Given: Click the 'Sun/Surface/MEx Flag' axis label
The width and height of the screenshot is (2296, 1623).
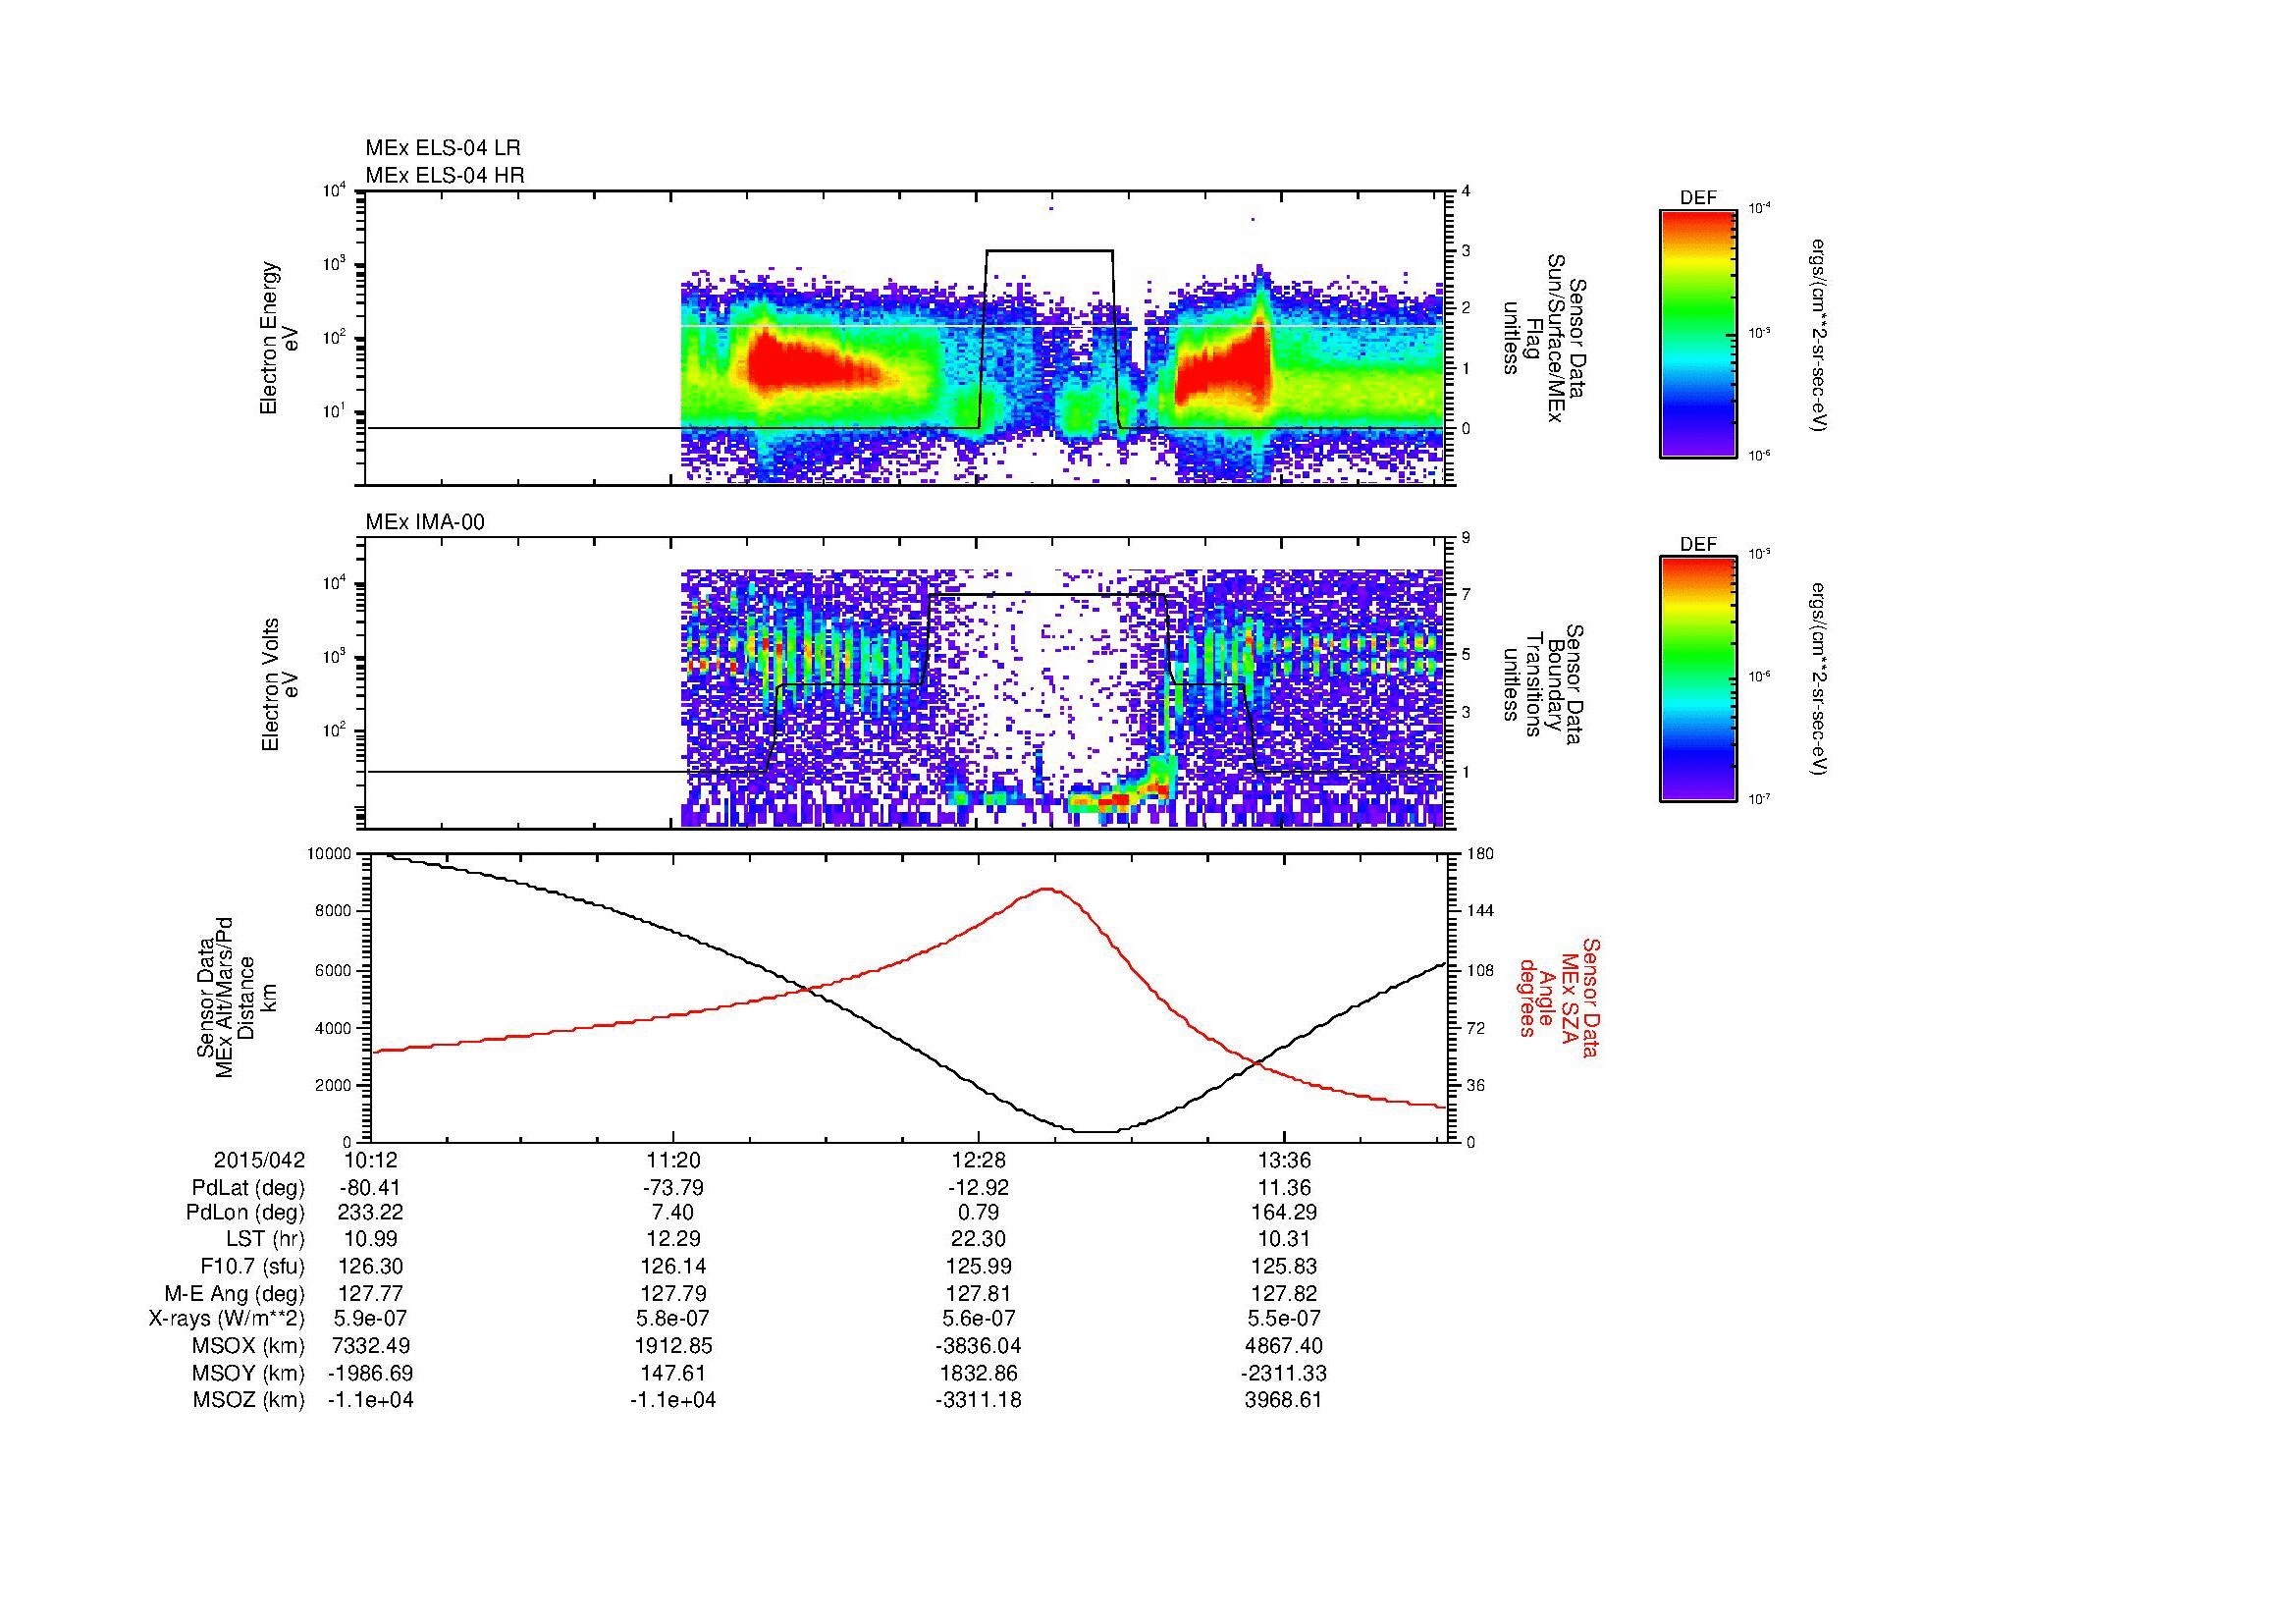Looking at the screenshot, I should point(1544,338).
